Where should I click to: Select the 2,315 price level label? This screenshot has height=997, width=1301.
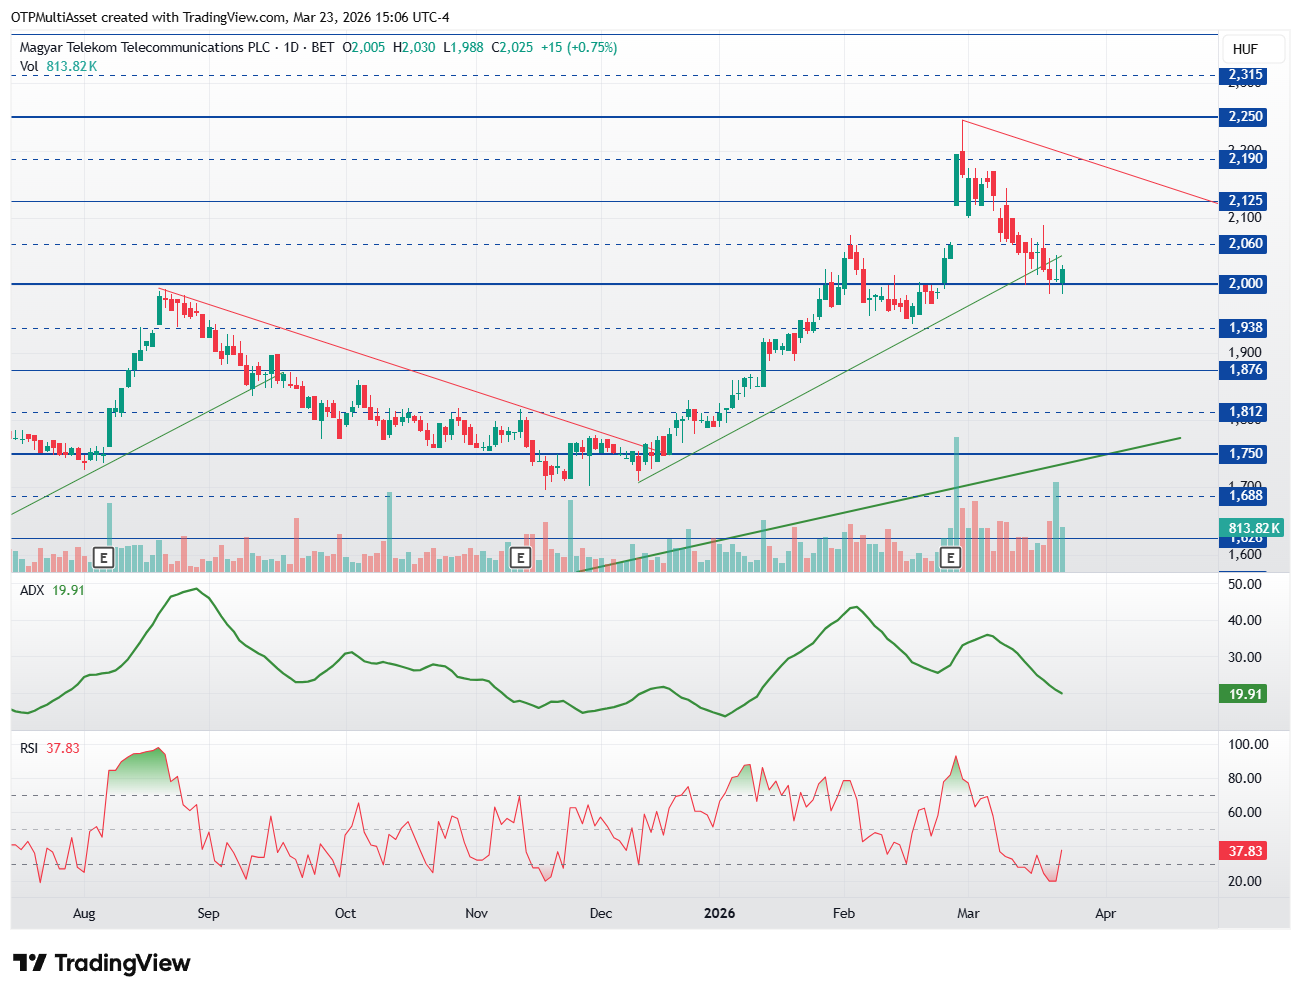(1245, 75)
